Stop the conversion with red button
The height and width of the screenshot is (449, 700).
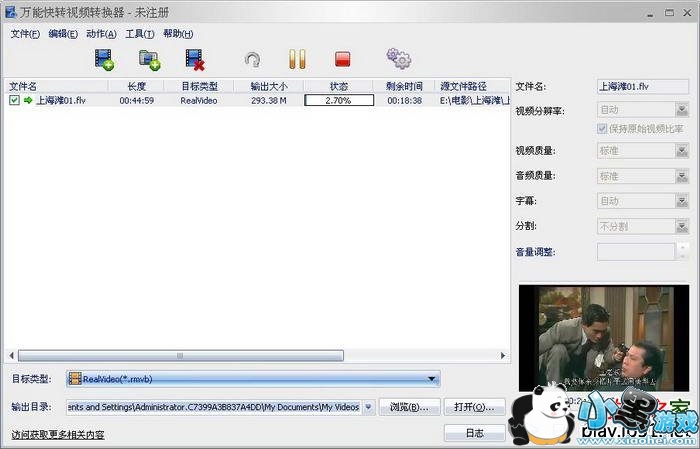[342, 59]
